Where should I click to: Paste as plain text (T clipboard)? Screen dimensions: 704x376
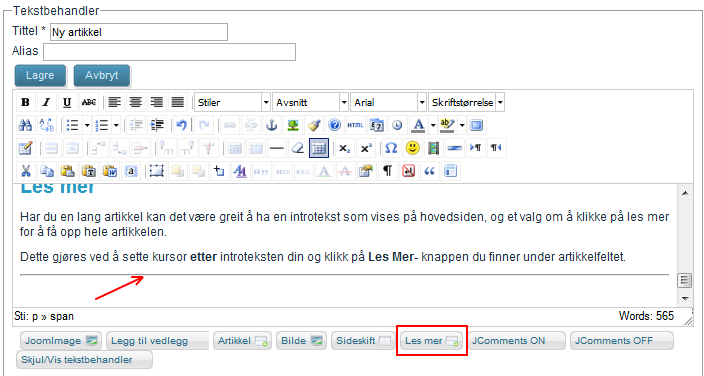coord(89,171)
